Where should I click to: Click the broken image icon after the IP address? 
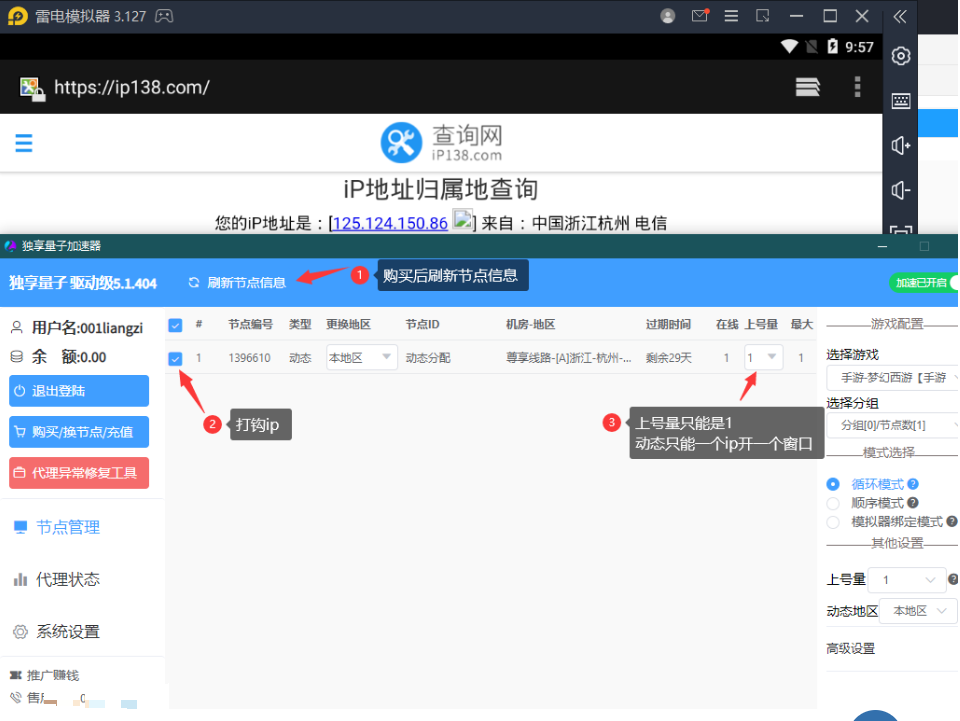click(x=462, y=219)
